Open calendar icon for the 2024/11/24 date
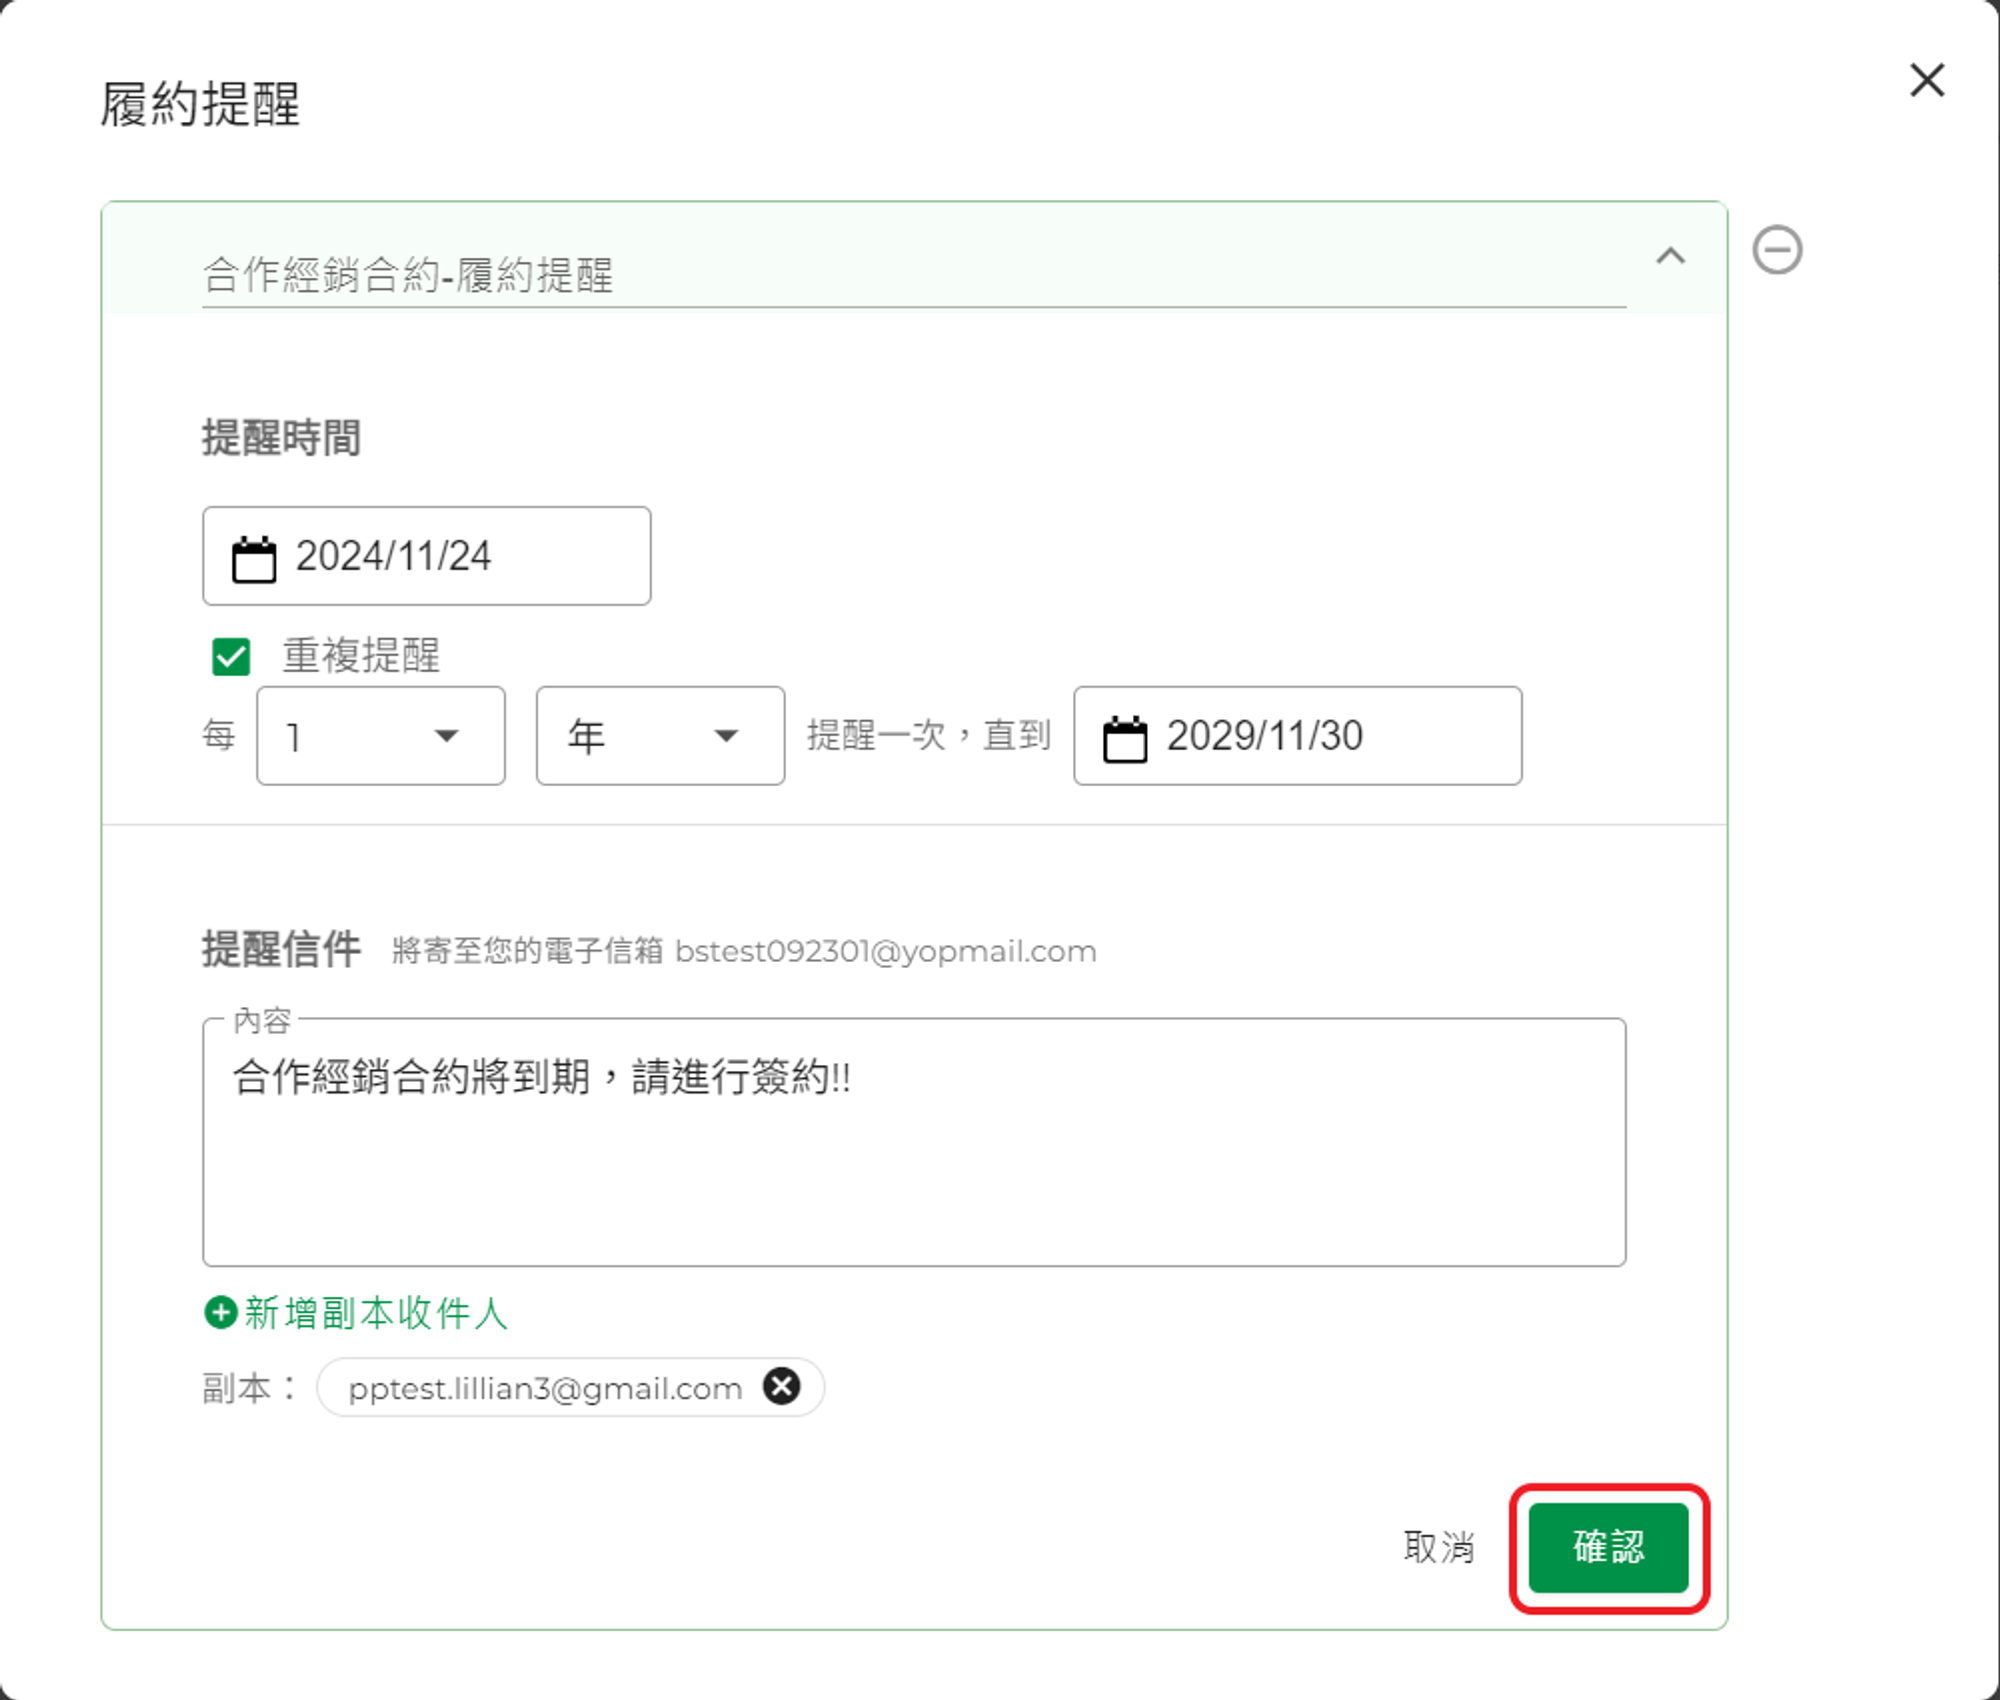 coord(254,559)
